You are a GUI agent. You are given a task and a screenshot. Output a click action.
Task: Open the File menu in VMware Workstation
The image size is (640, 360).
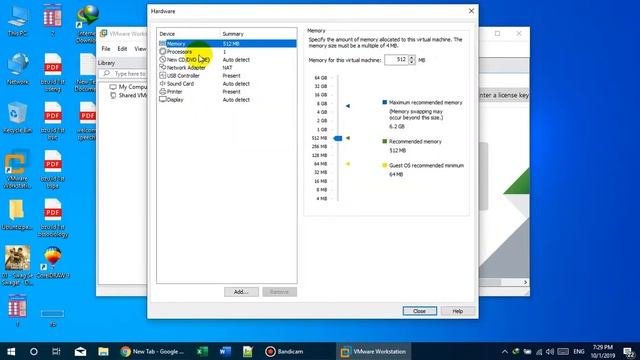click(106, 49)
